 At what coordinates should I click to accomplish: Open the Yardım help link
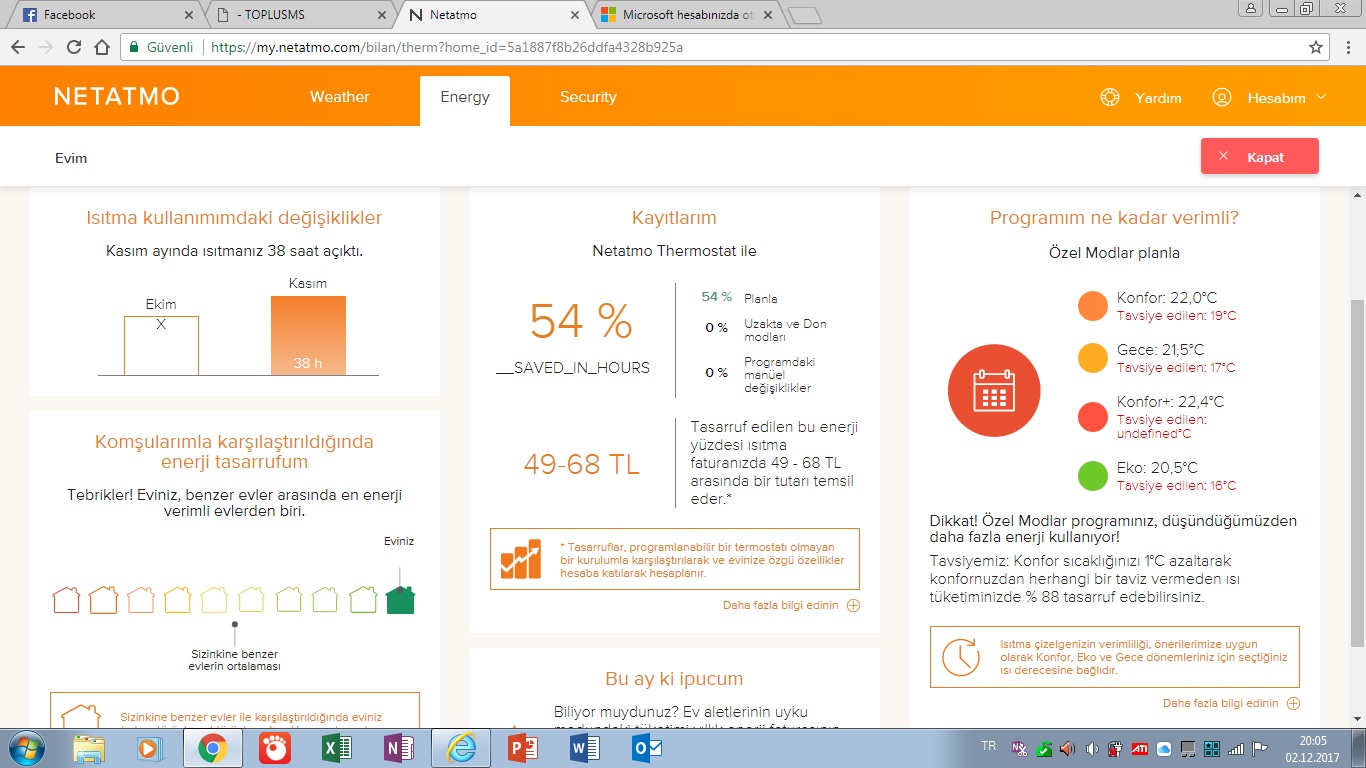tap(1158, 98)
